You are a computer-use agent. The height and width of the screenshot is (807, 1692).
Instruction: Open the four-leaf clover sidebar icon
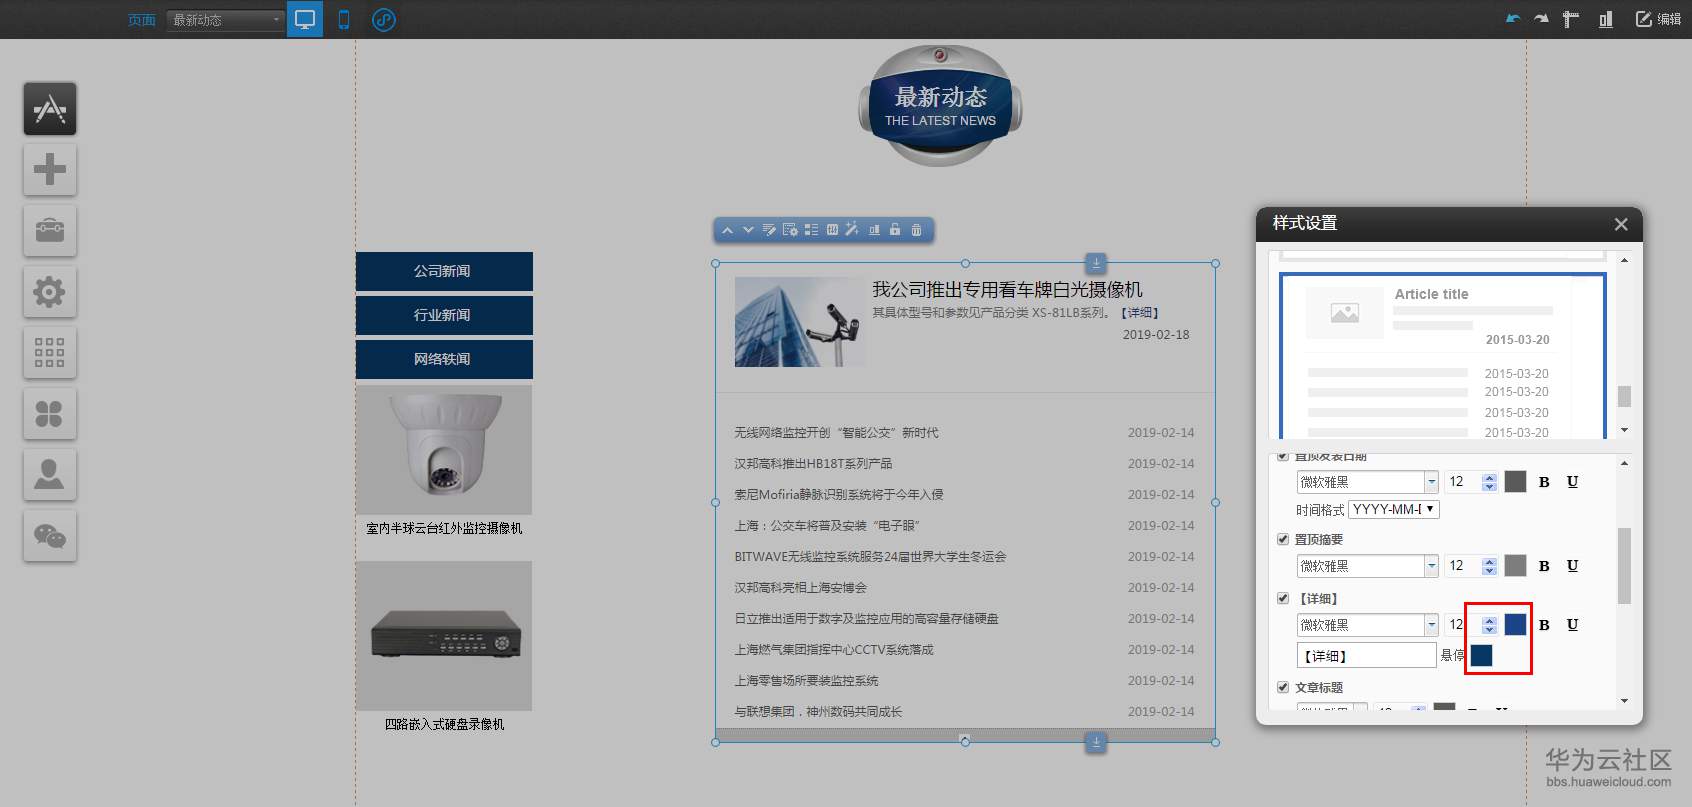(x=50, y=414)
